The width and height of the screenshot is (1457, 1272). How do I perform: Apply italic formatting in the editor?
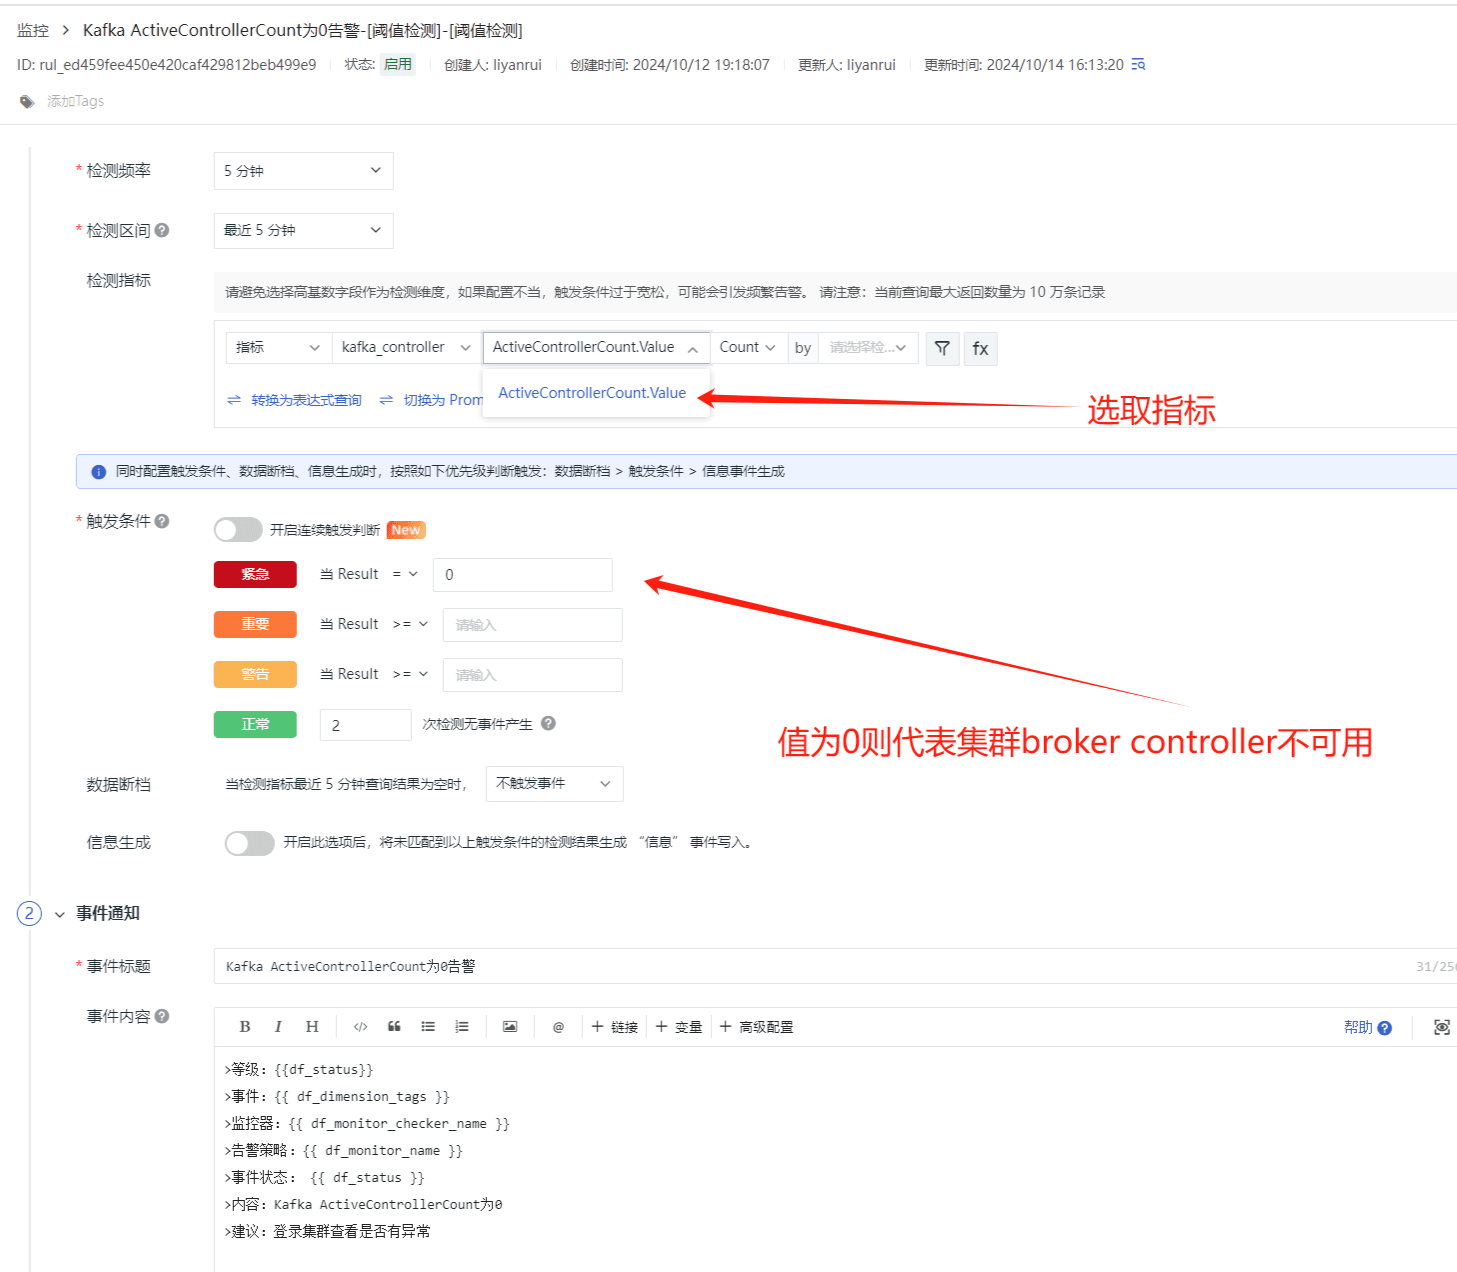278,1027
